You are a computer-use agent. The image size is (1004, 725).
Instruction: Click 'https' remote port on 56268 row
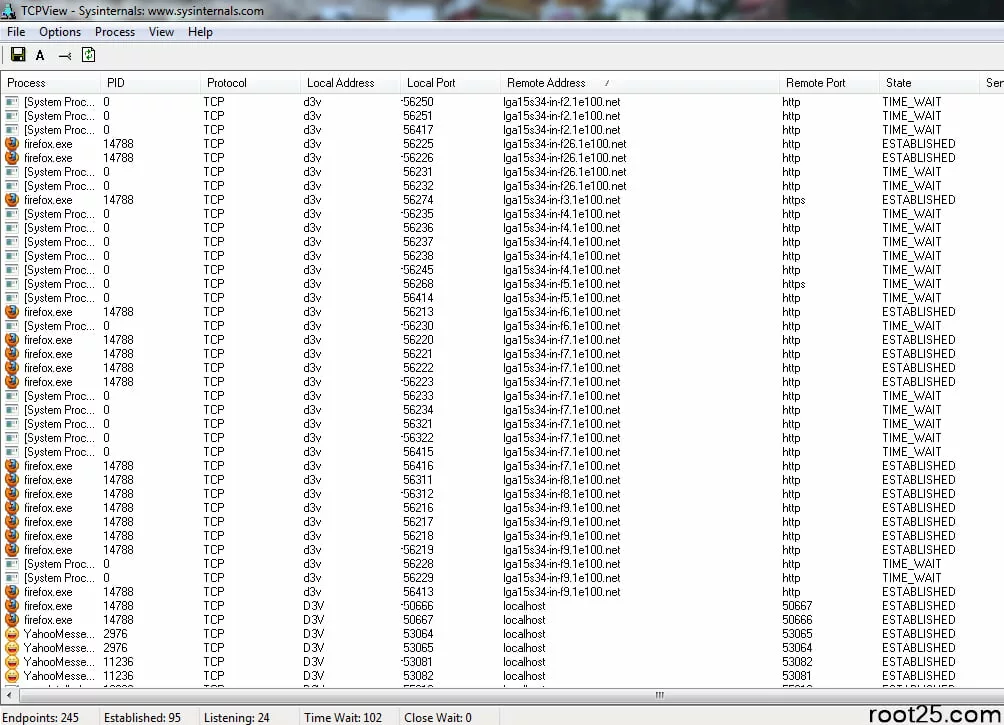click(x=793, y=284)
